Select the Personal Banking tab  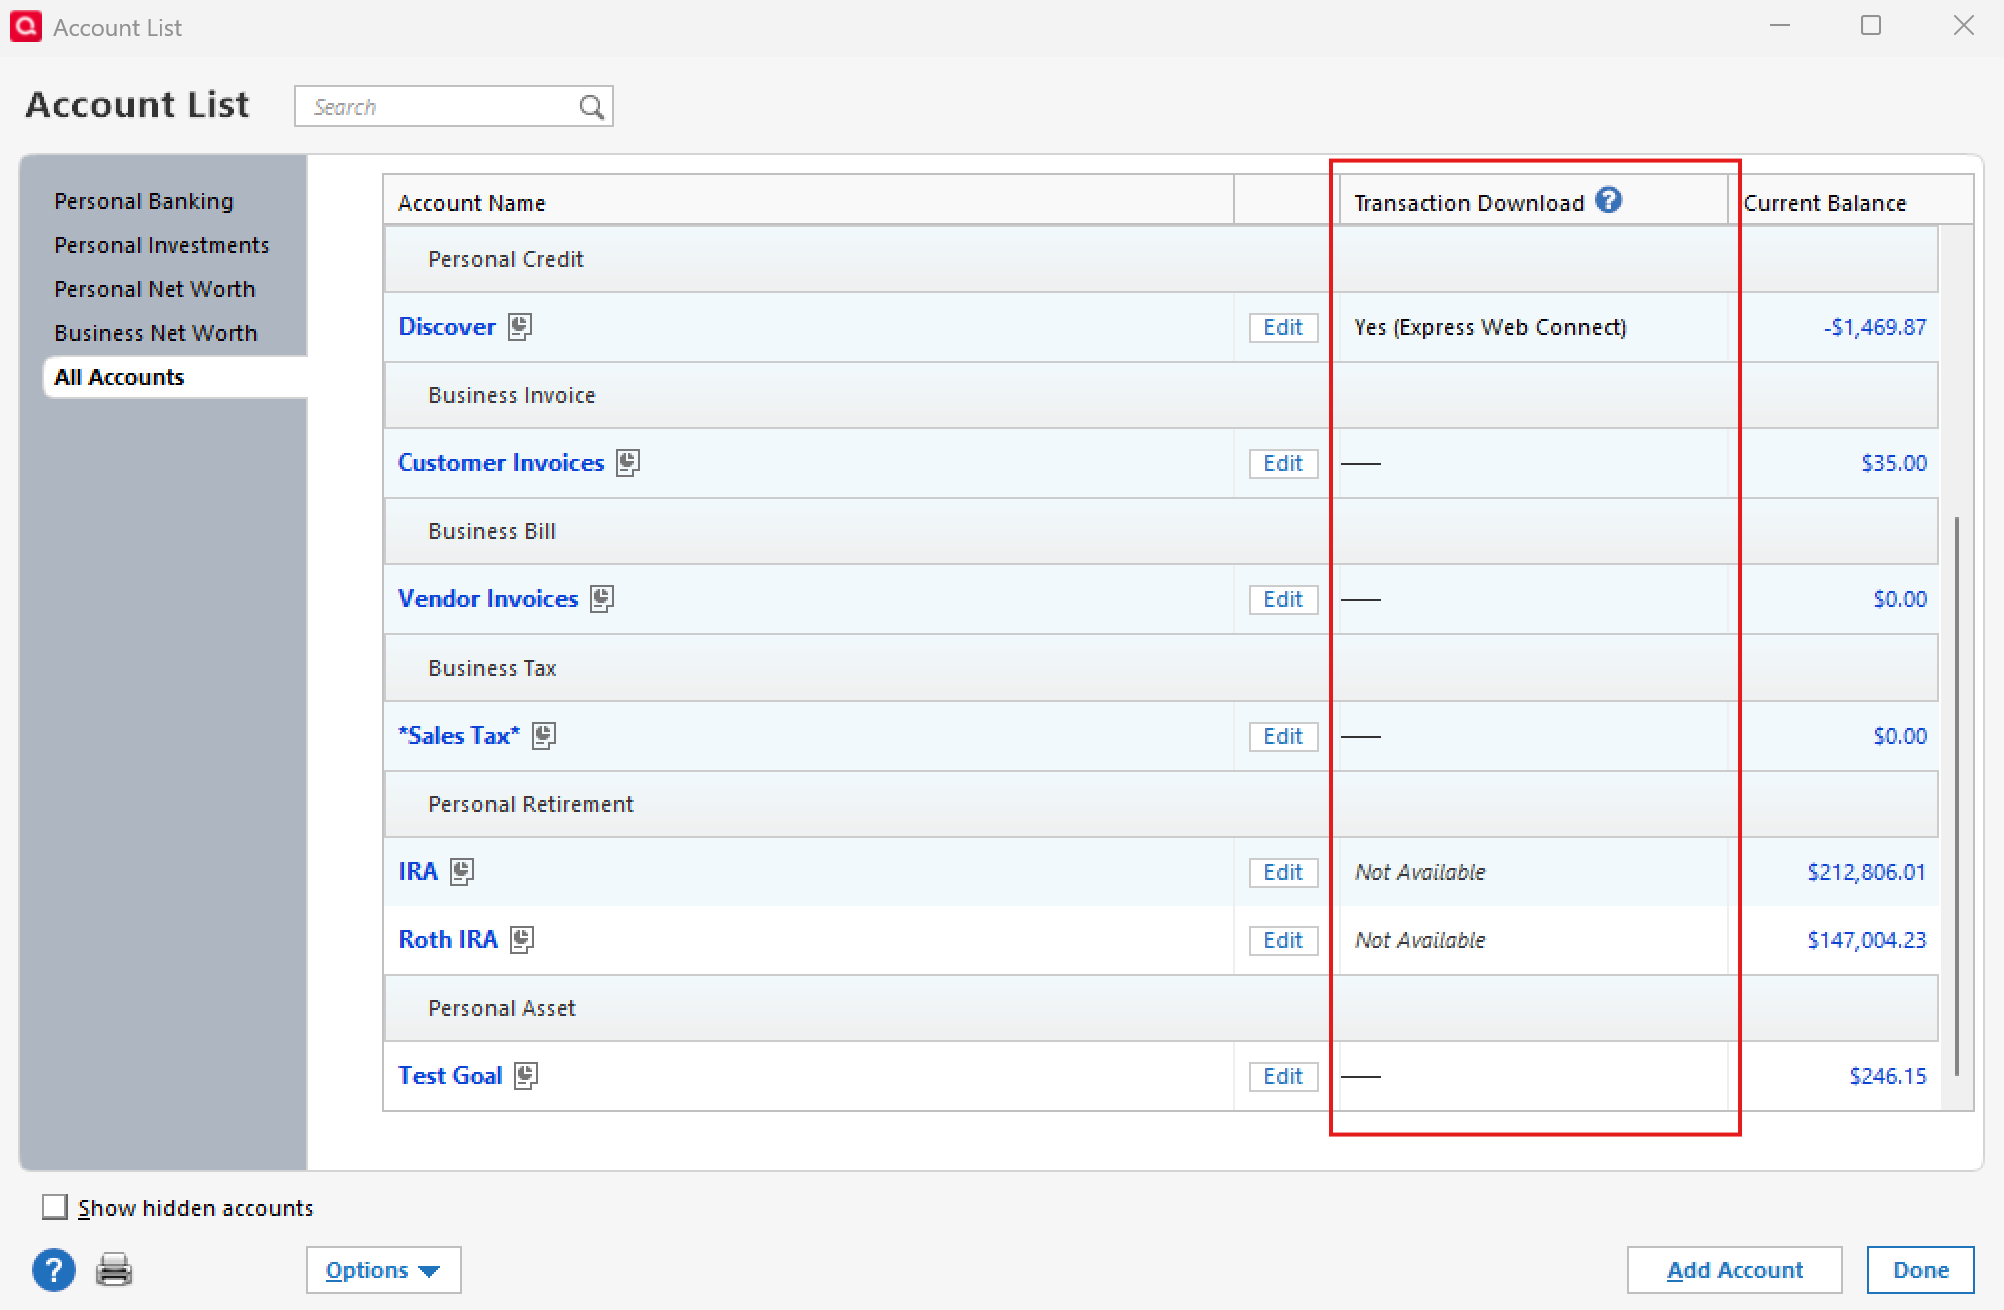pos(144,201)
